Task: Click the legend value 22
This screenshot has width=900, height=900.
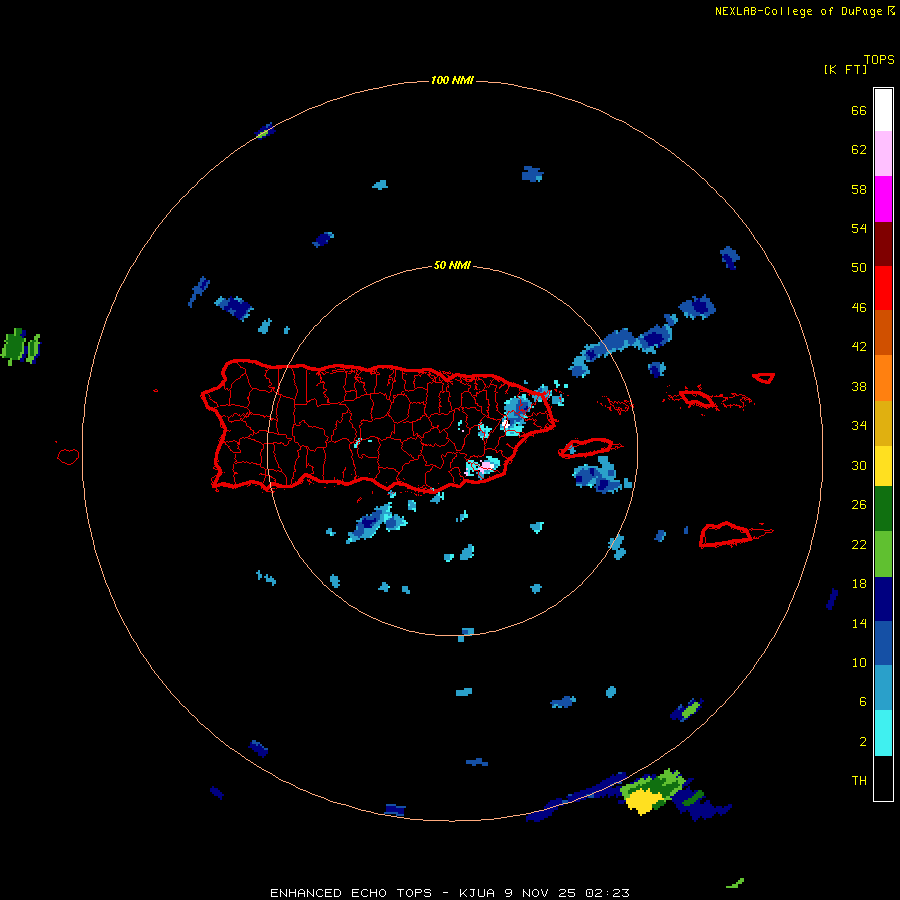Action: tap(859, 545)
